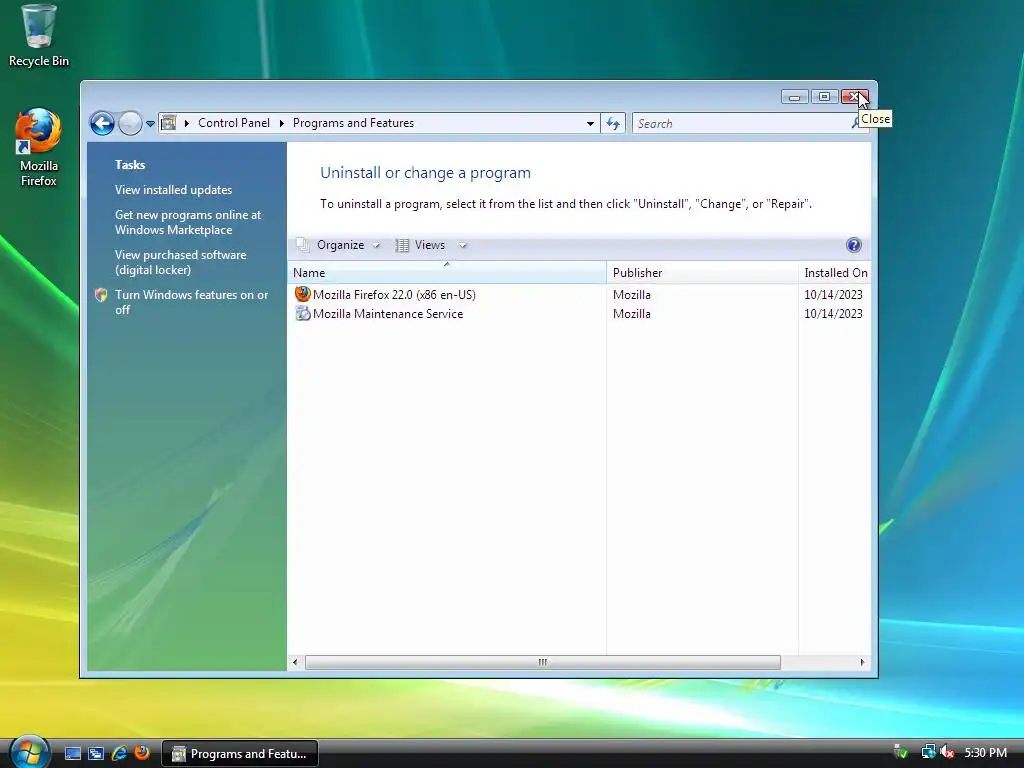Sort by the Installed On column header
Image resolution: width=1024 pixels, height=768 pixels.
click(x=835, y=272)
